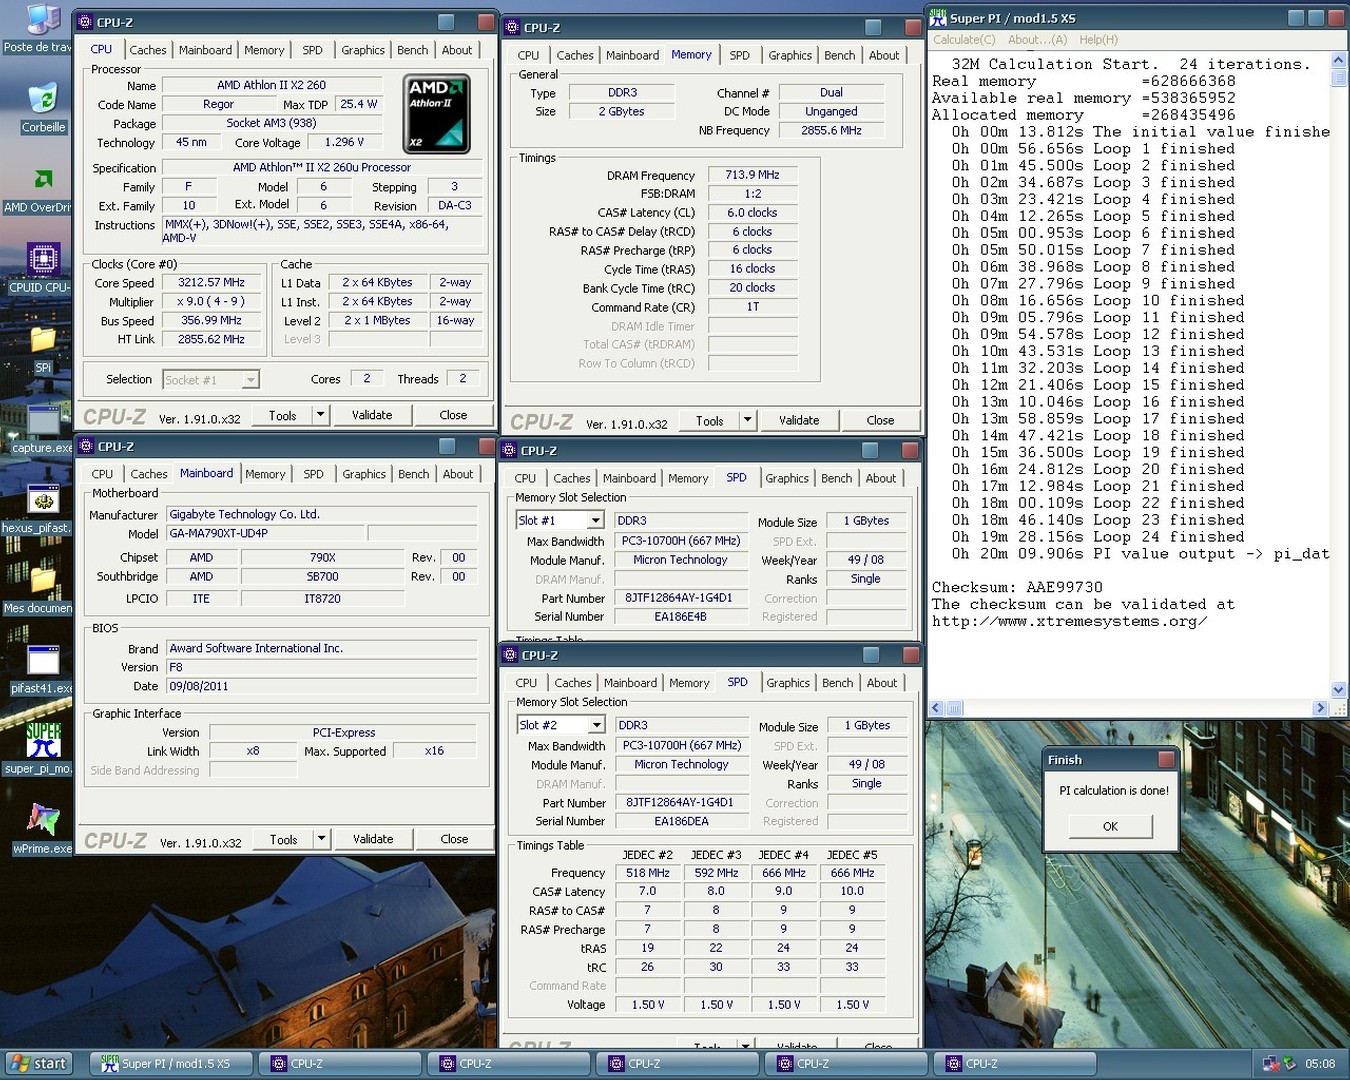Expand the Slot #1 memory slot dropdown
The height and width of the screenshot is (1080, 1350).
pos(596,520)
